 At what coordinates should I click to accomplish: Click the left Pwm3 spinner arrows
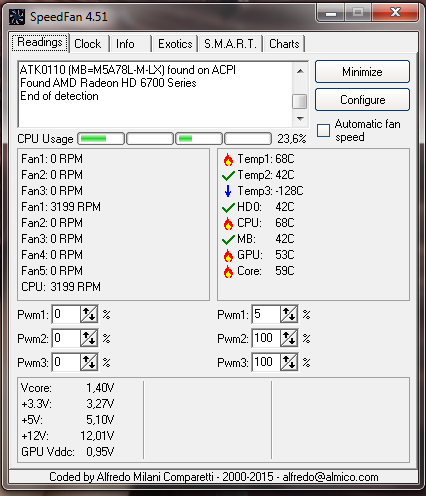point(89,362)
